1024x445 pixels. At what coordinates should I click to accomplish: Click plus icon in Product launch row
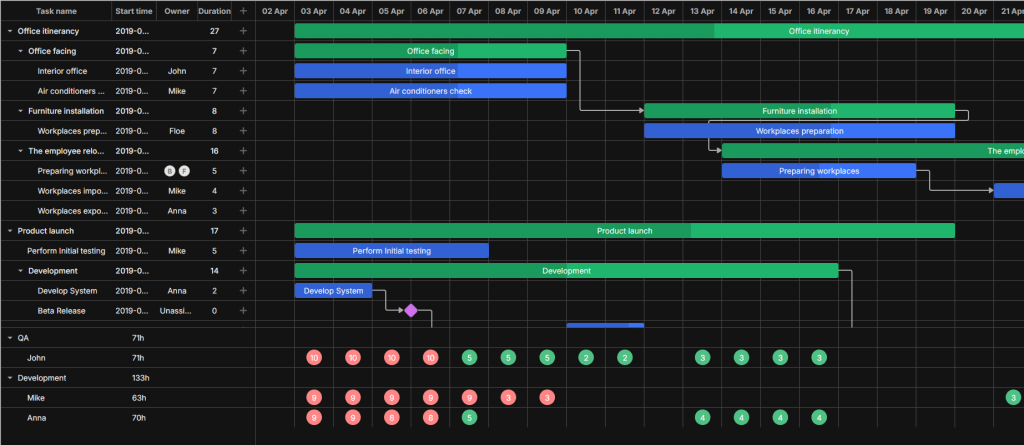243,231
